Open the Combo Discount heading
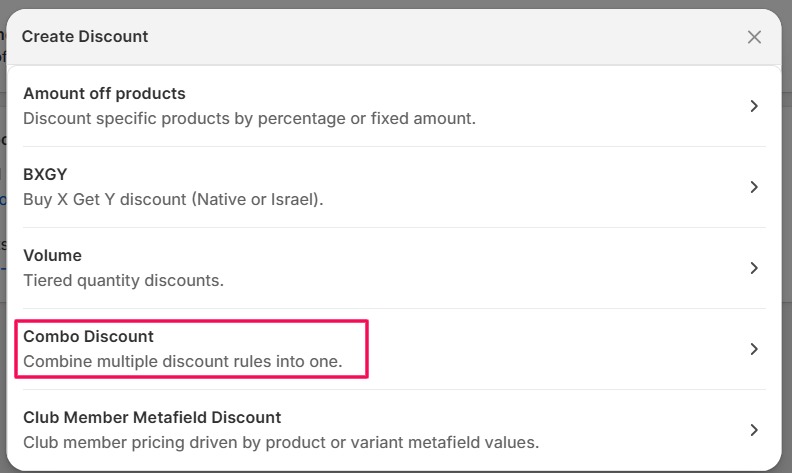 pos(88,336)
